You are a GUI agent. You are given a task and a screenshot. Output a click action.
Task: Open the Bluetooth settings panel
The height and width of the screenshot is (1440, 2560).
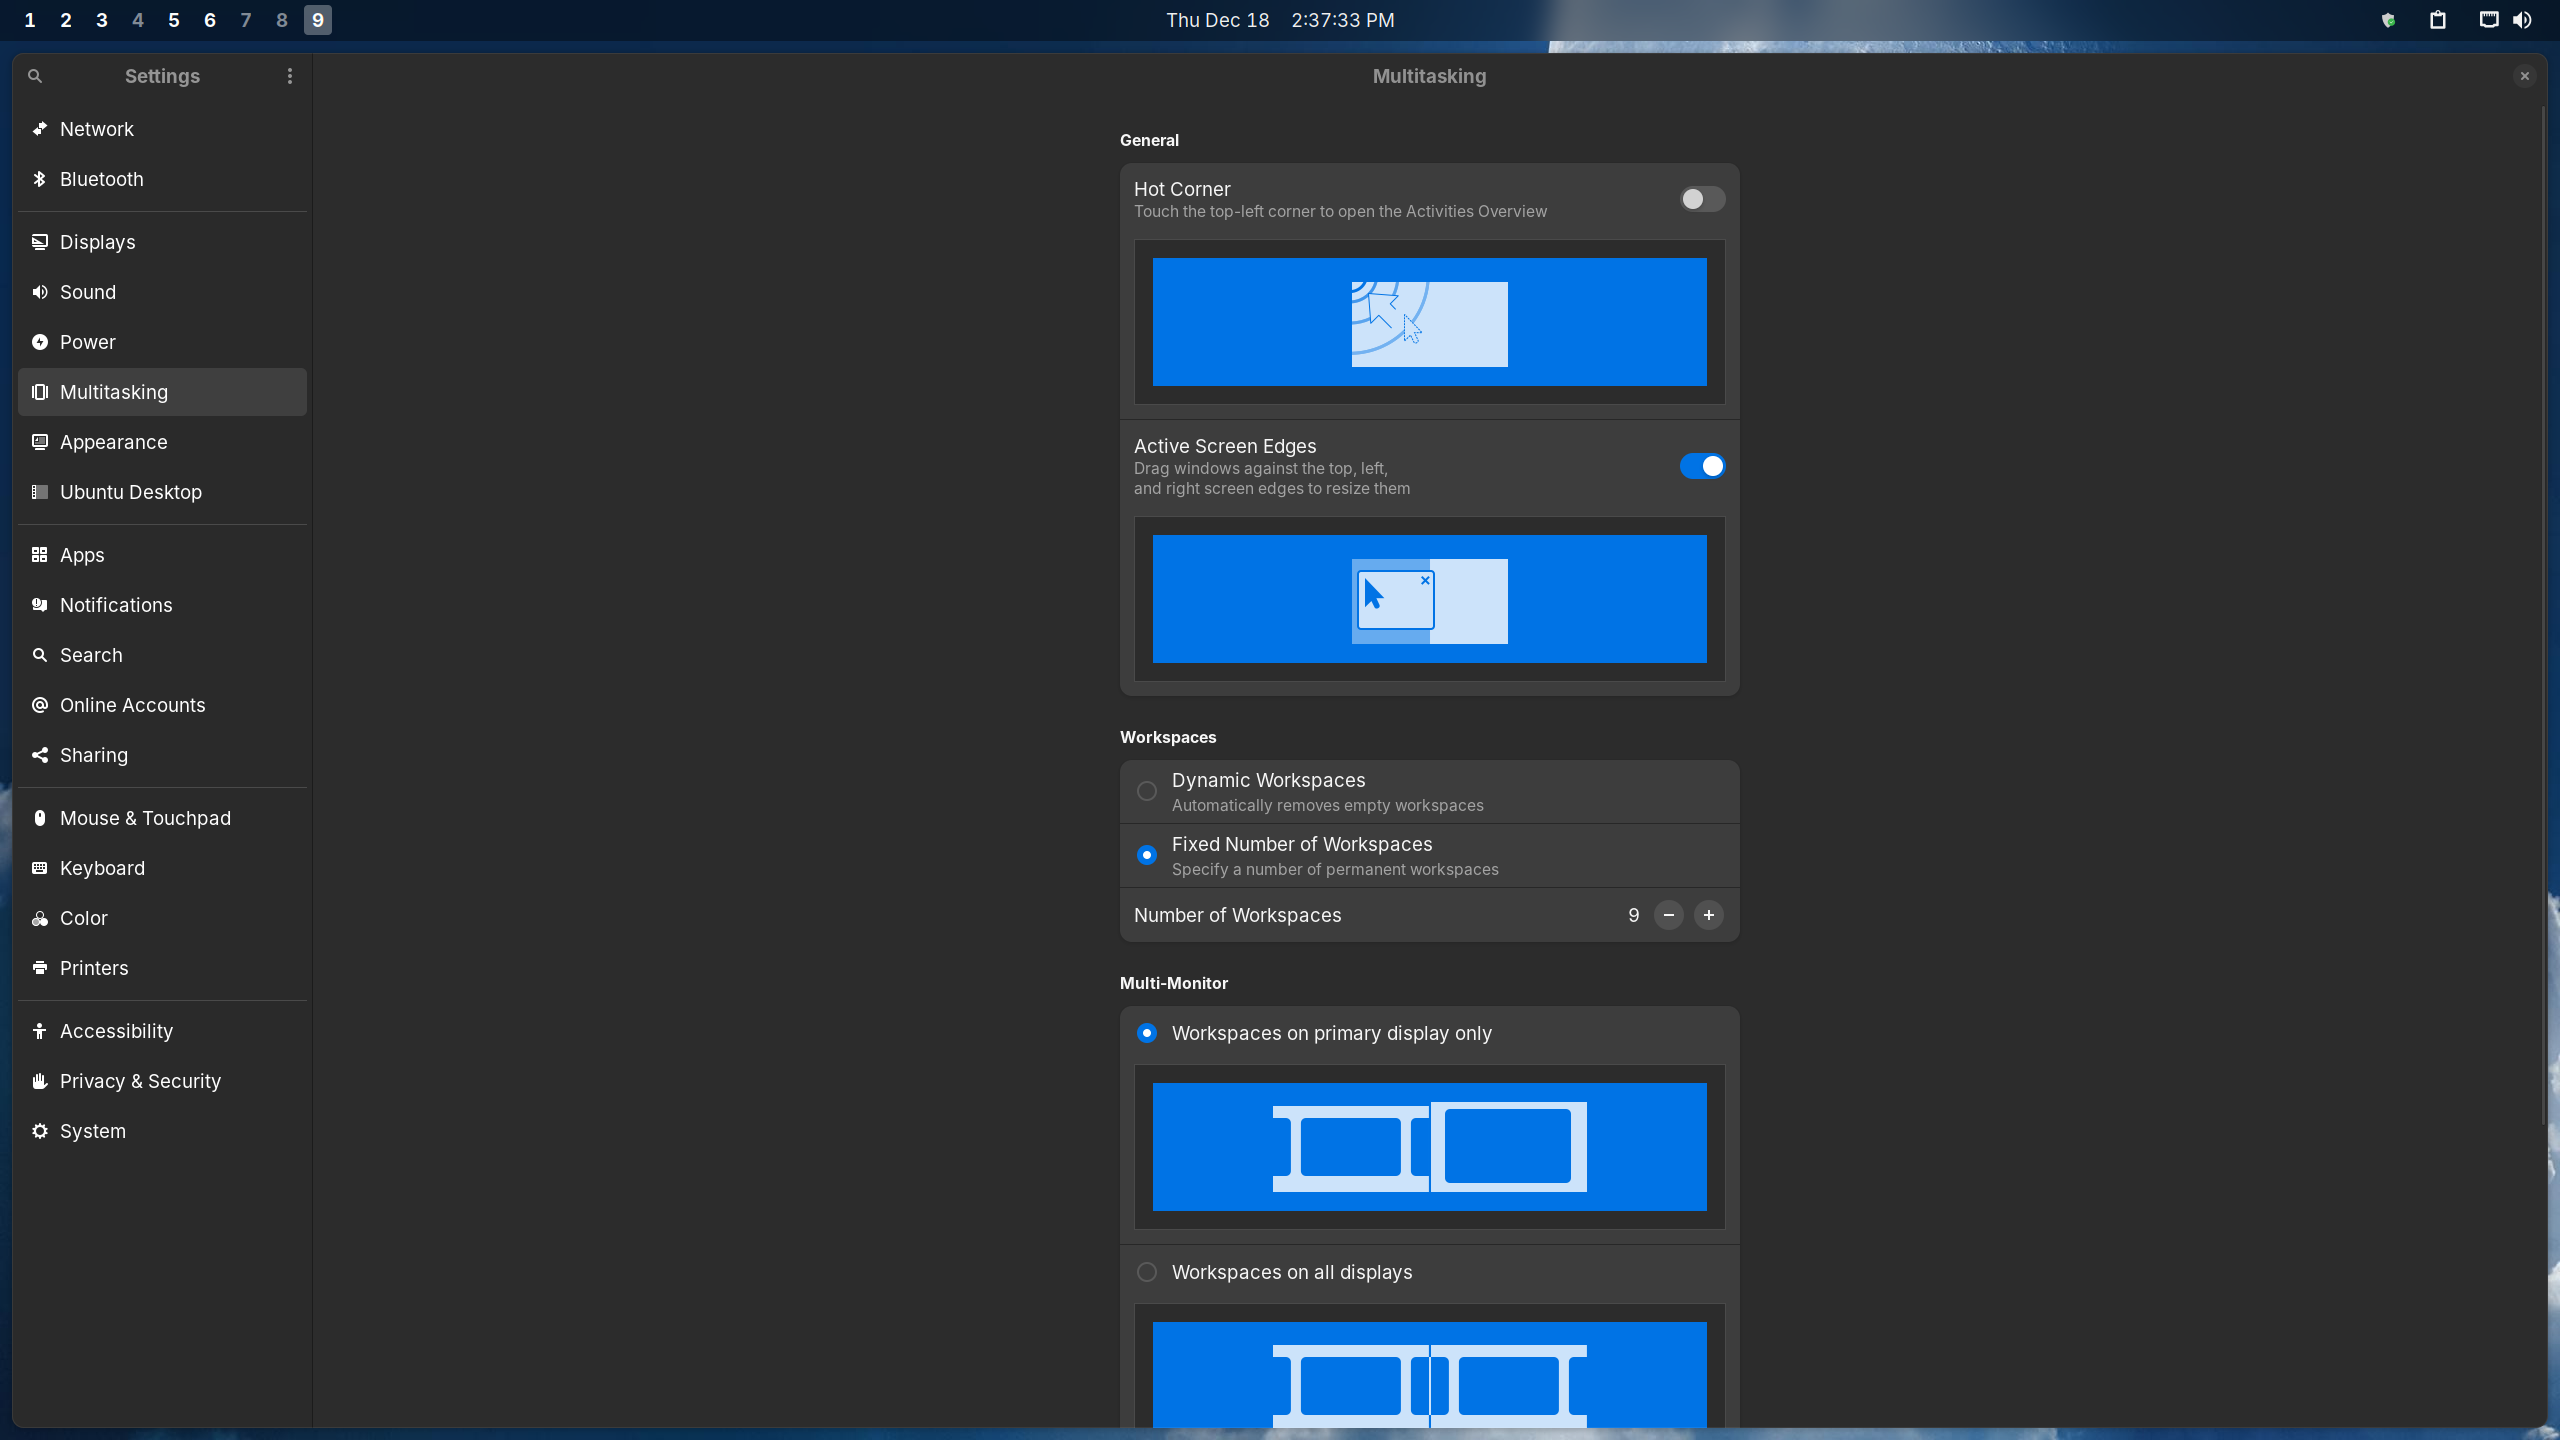click(x=102, y=179)
